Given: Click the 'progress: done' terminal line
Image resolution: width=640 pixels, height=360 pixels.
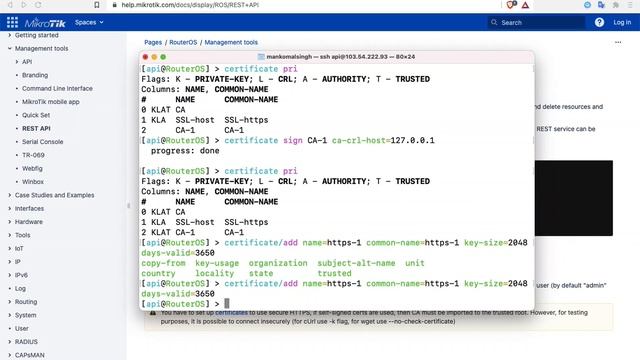Looking at the screenshot, I should click(185, 151).
